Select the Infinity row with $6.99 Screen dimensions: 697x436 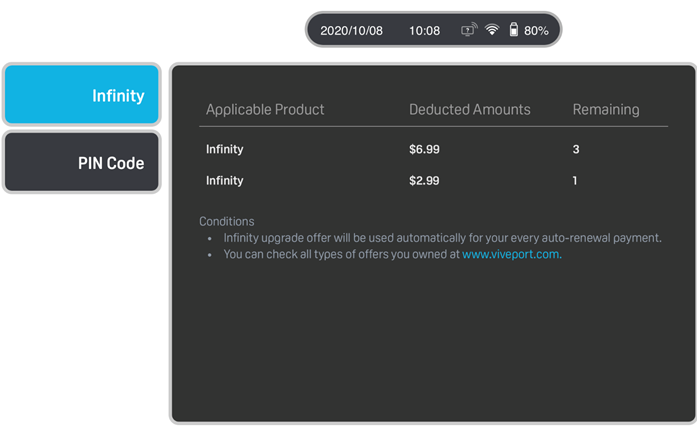(x=433, y=149)
